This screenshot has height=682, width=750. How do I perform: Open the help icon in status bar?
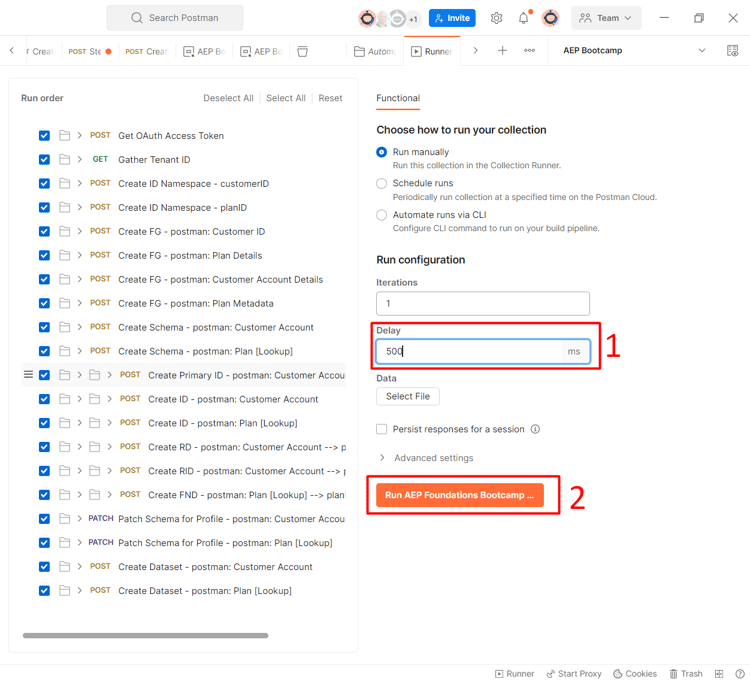739,673
